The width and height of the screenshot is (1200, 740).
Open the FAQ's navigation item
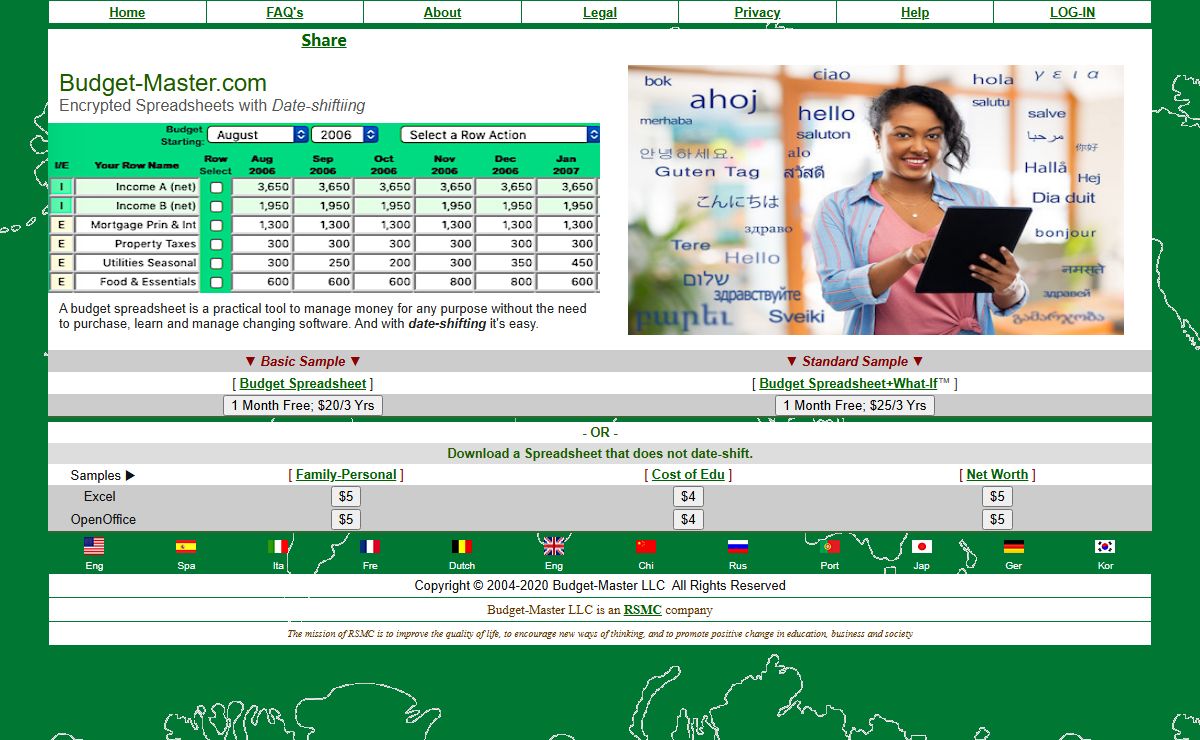point(285,12)
